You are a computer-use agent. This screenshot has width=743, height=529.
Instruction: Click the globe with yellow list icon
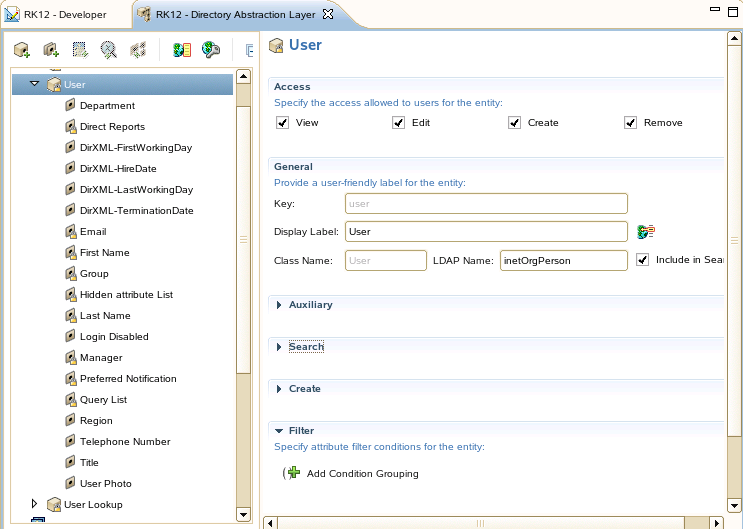pos(182,50)
